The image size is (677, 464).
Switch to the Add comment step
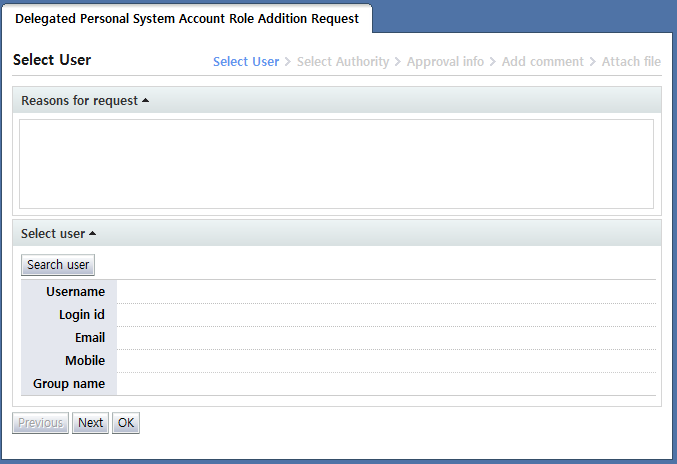click(x=543, y=62)
